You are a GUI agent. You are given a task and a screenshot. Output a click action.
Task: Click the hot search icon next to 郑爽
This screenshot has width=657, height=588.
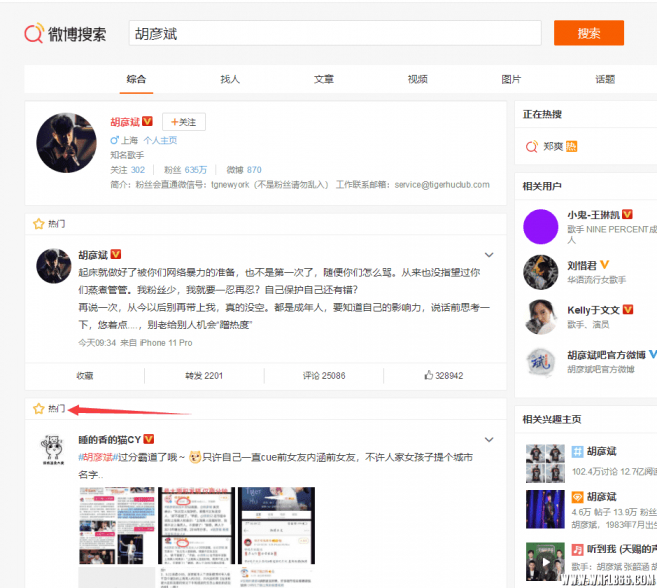[x=531, y=147]
